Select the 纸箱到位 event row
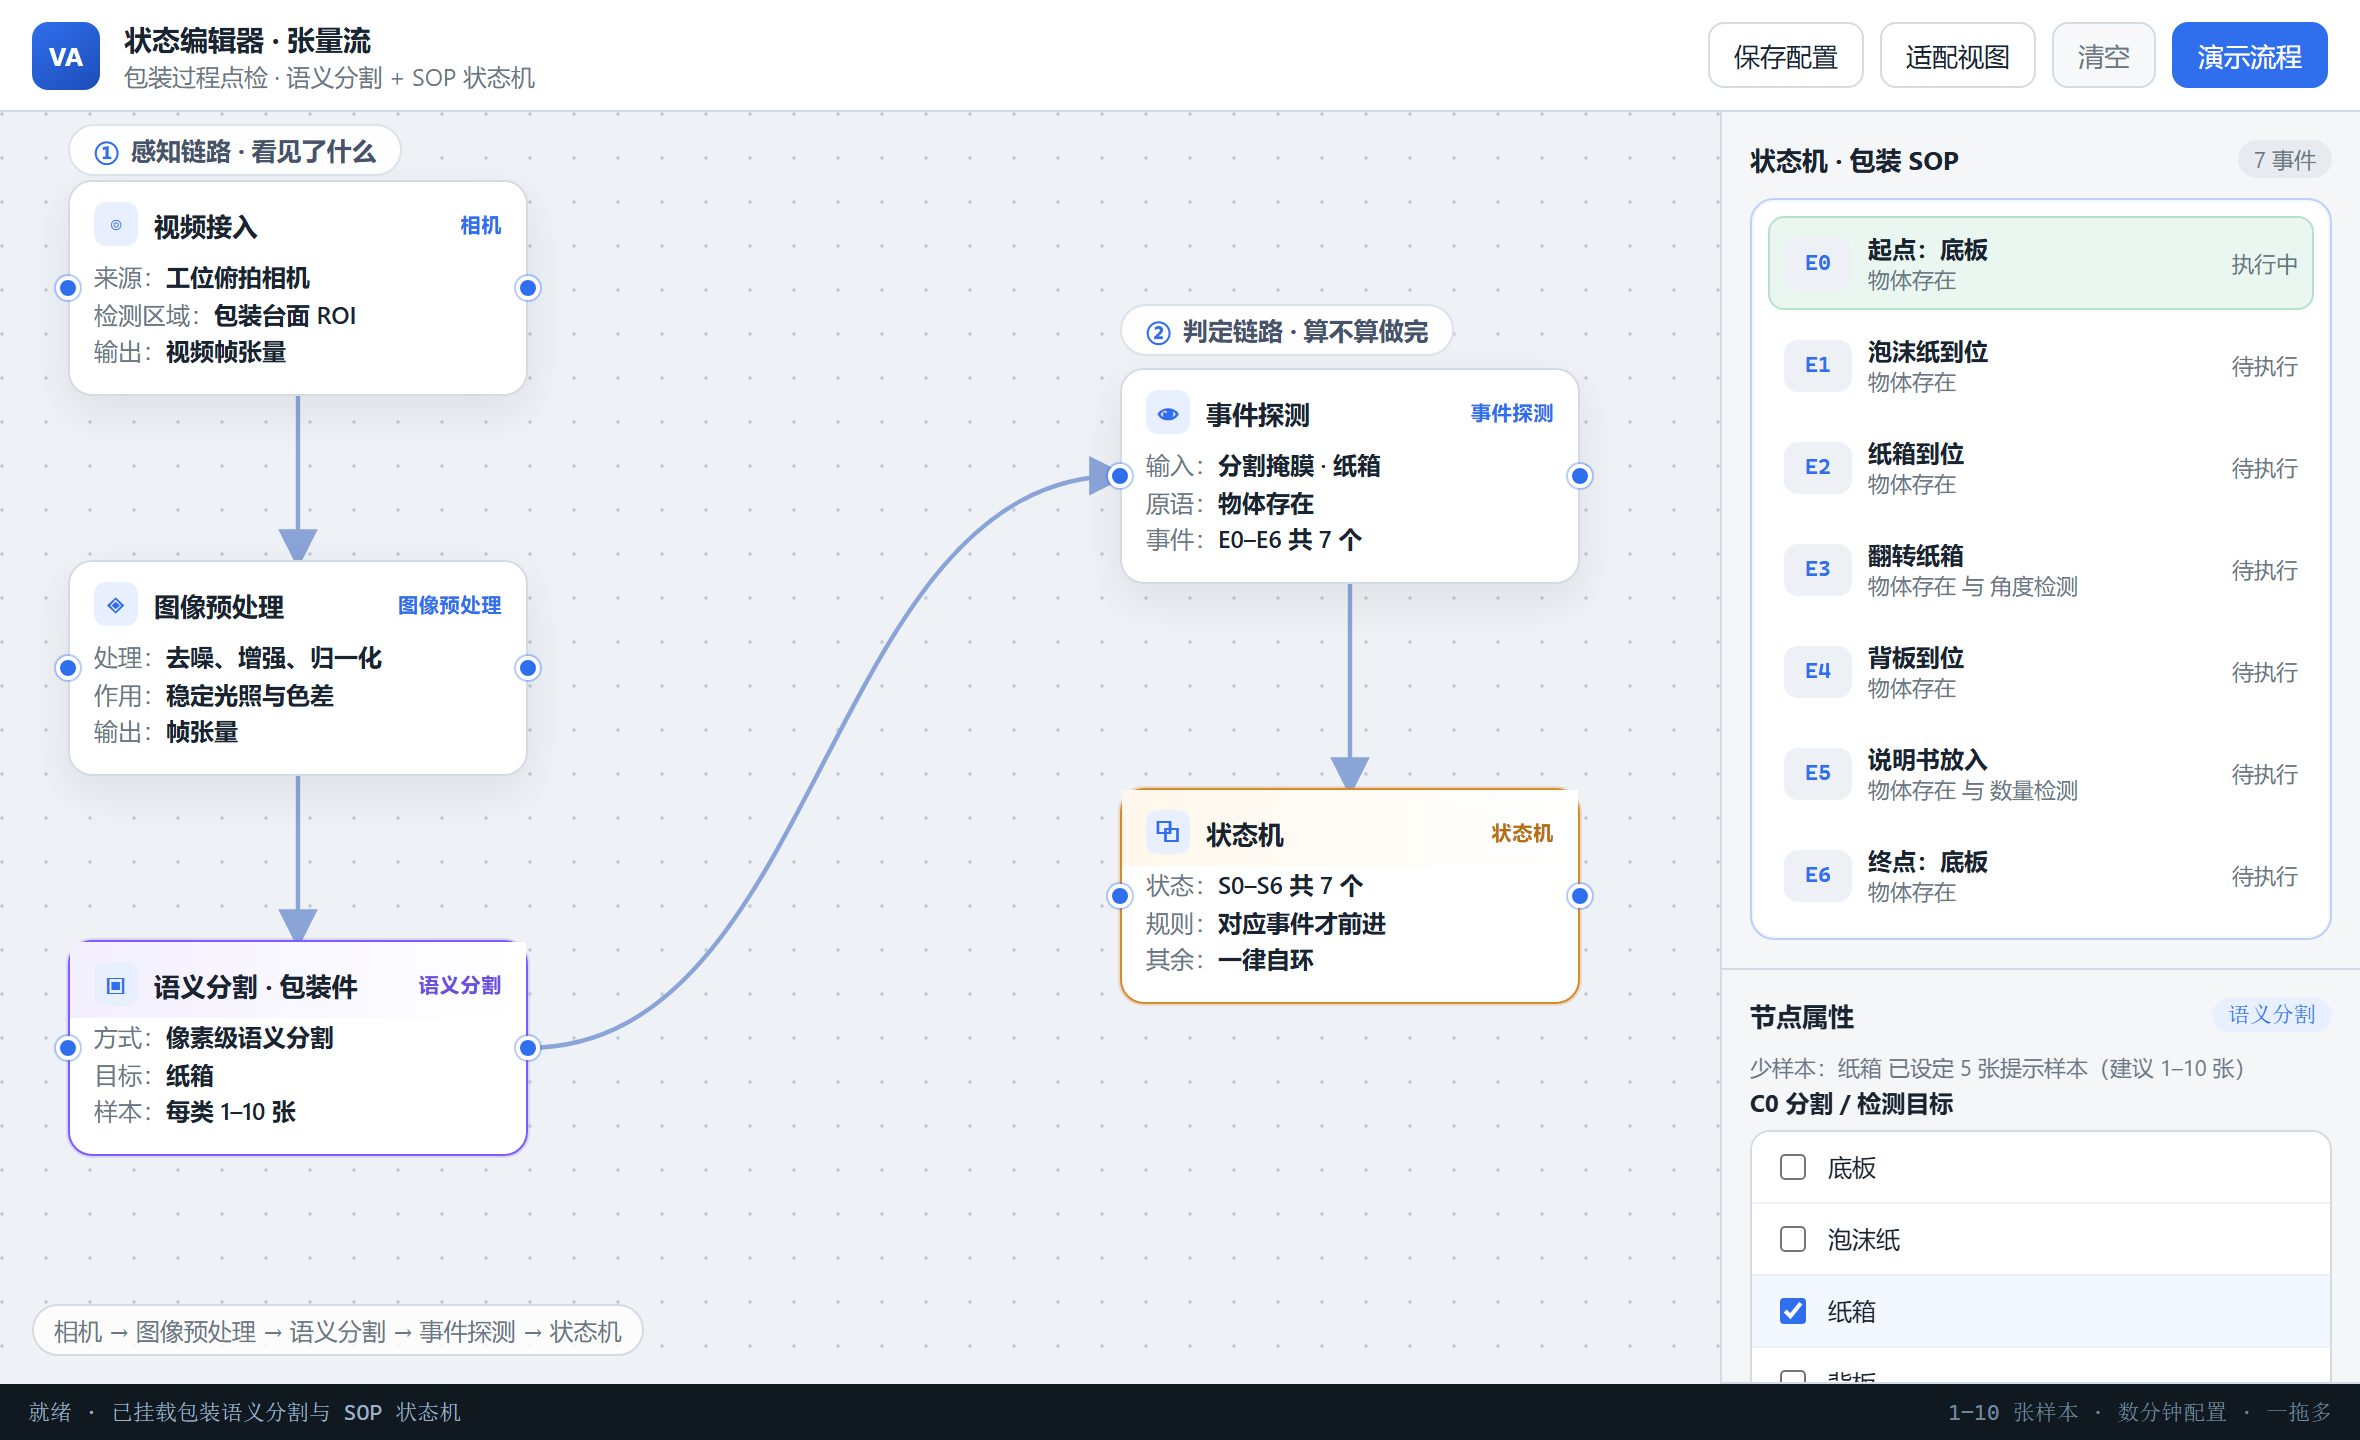Viewport: 2360px width, 1440px height. [x=2041, y=467]
